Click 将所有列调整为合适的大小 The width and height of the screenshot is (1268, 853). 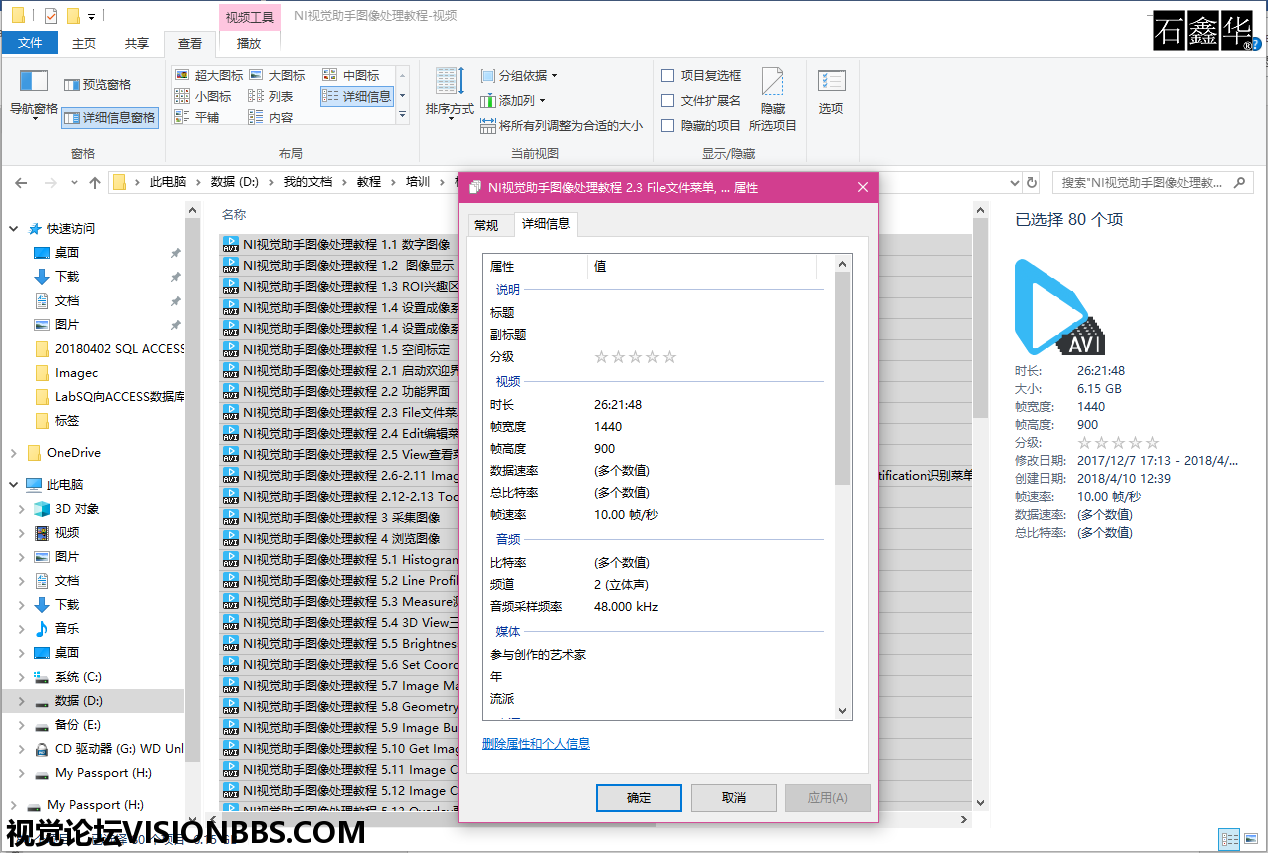click(x=561, y=125)
